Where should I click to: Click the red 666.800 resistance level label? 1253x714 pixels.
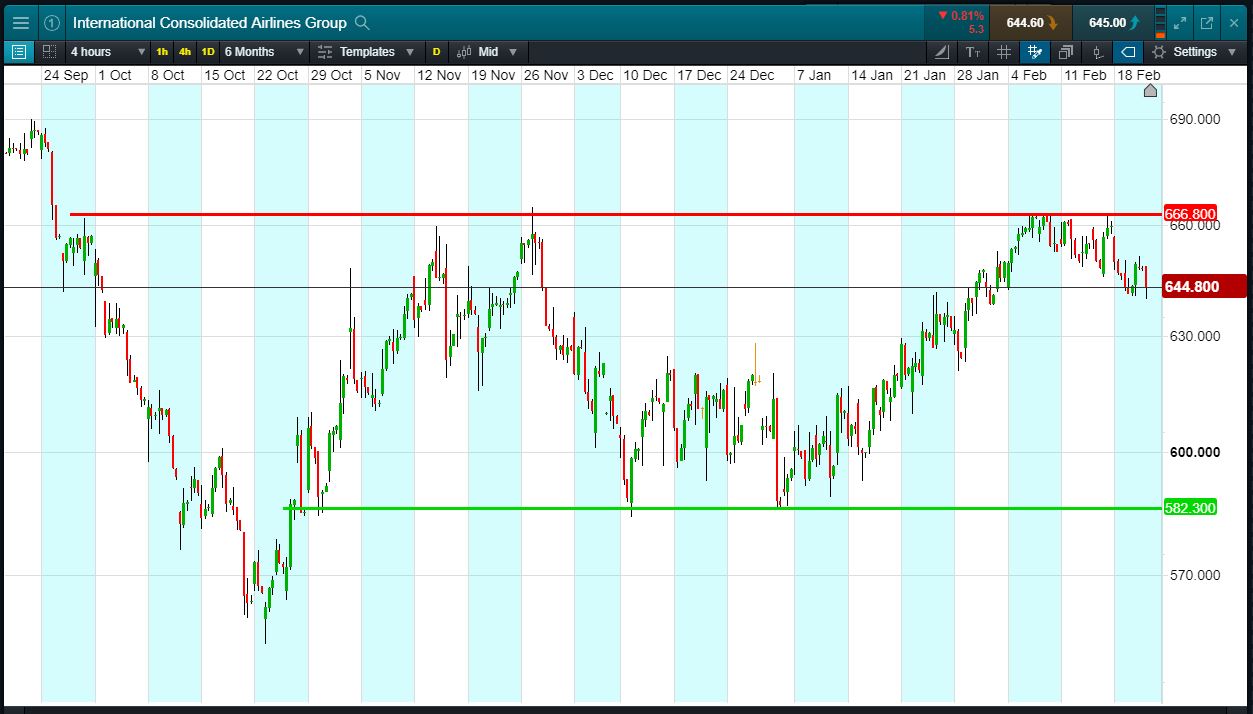(x=1190, y=214)
